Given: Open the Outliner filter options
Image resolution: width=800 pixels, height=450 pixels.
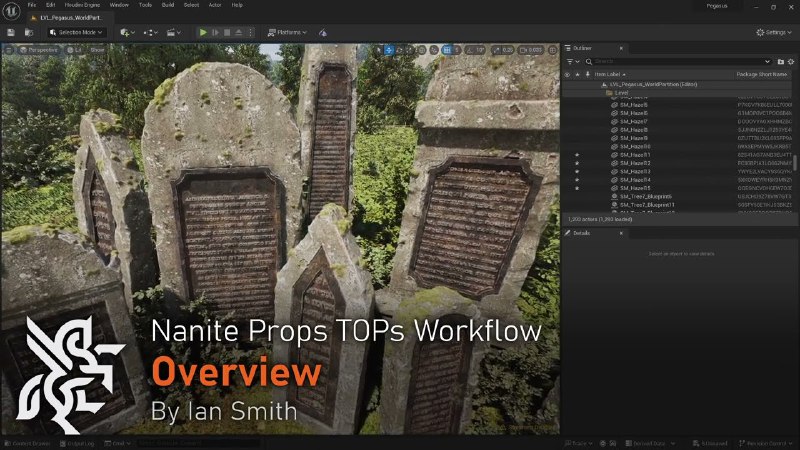Looking at the screenshot, I should (573, 62).
